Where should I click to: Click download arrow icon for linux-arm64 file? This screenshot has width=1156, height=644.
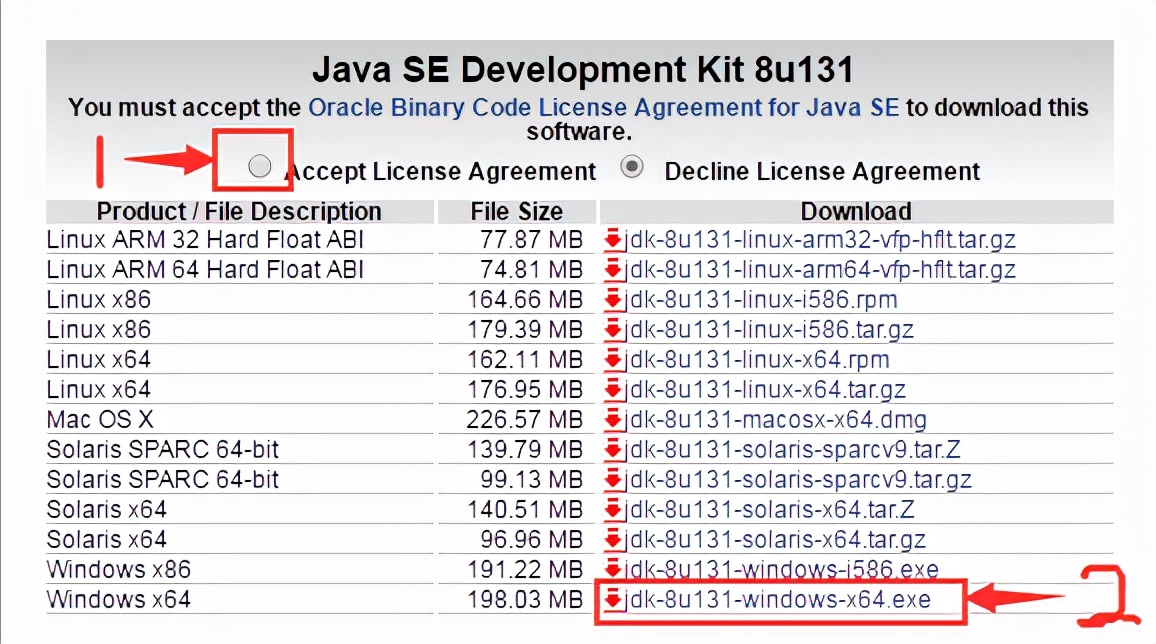613,270
